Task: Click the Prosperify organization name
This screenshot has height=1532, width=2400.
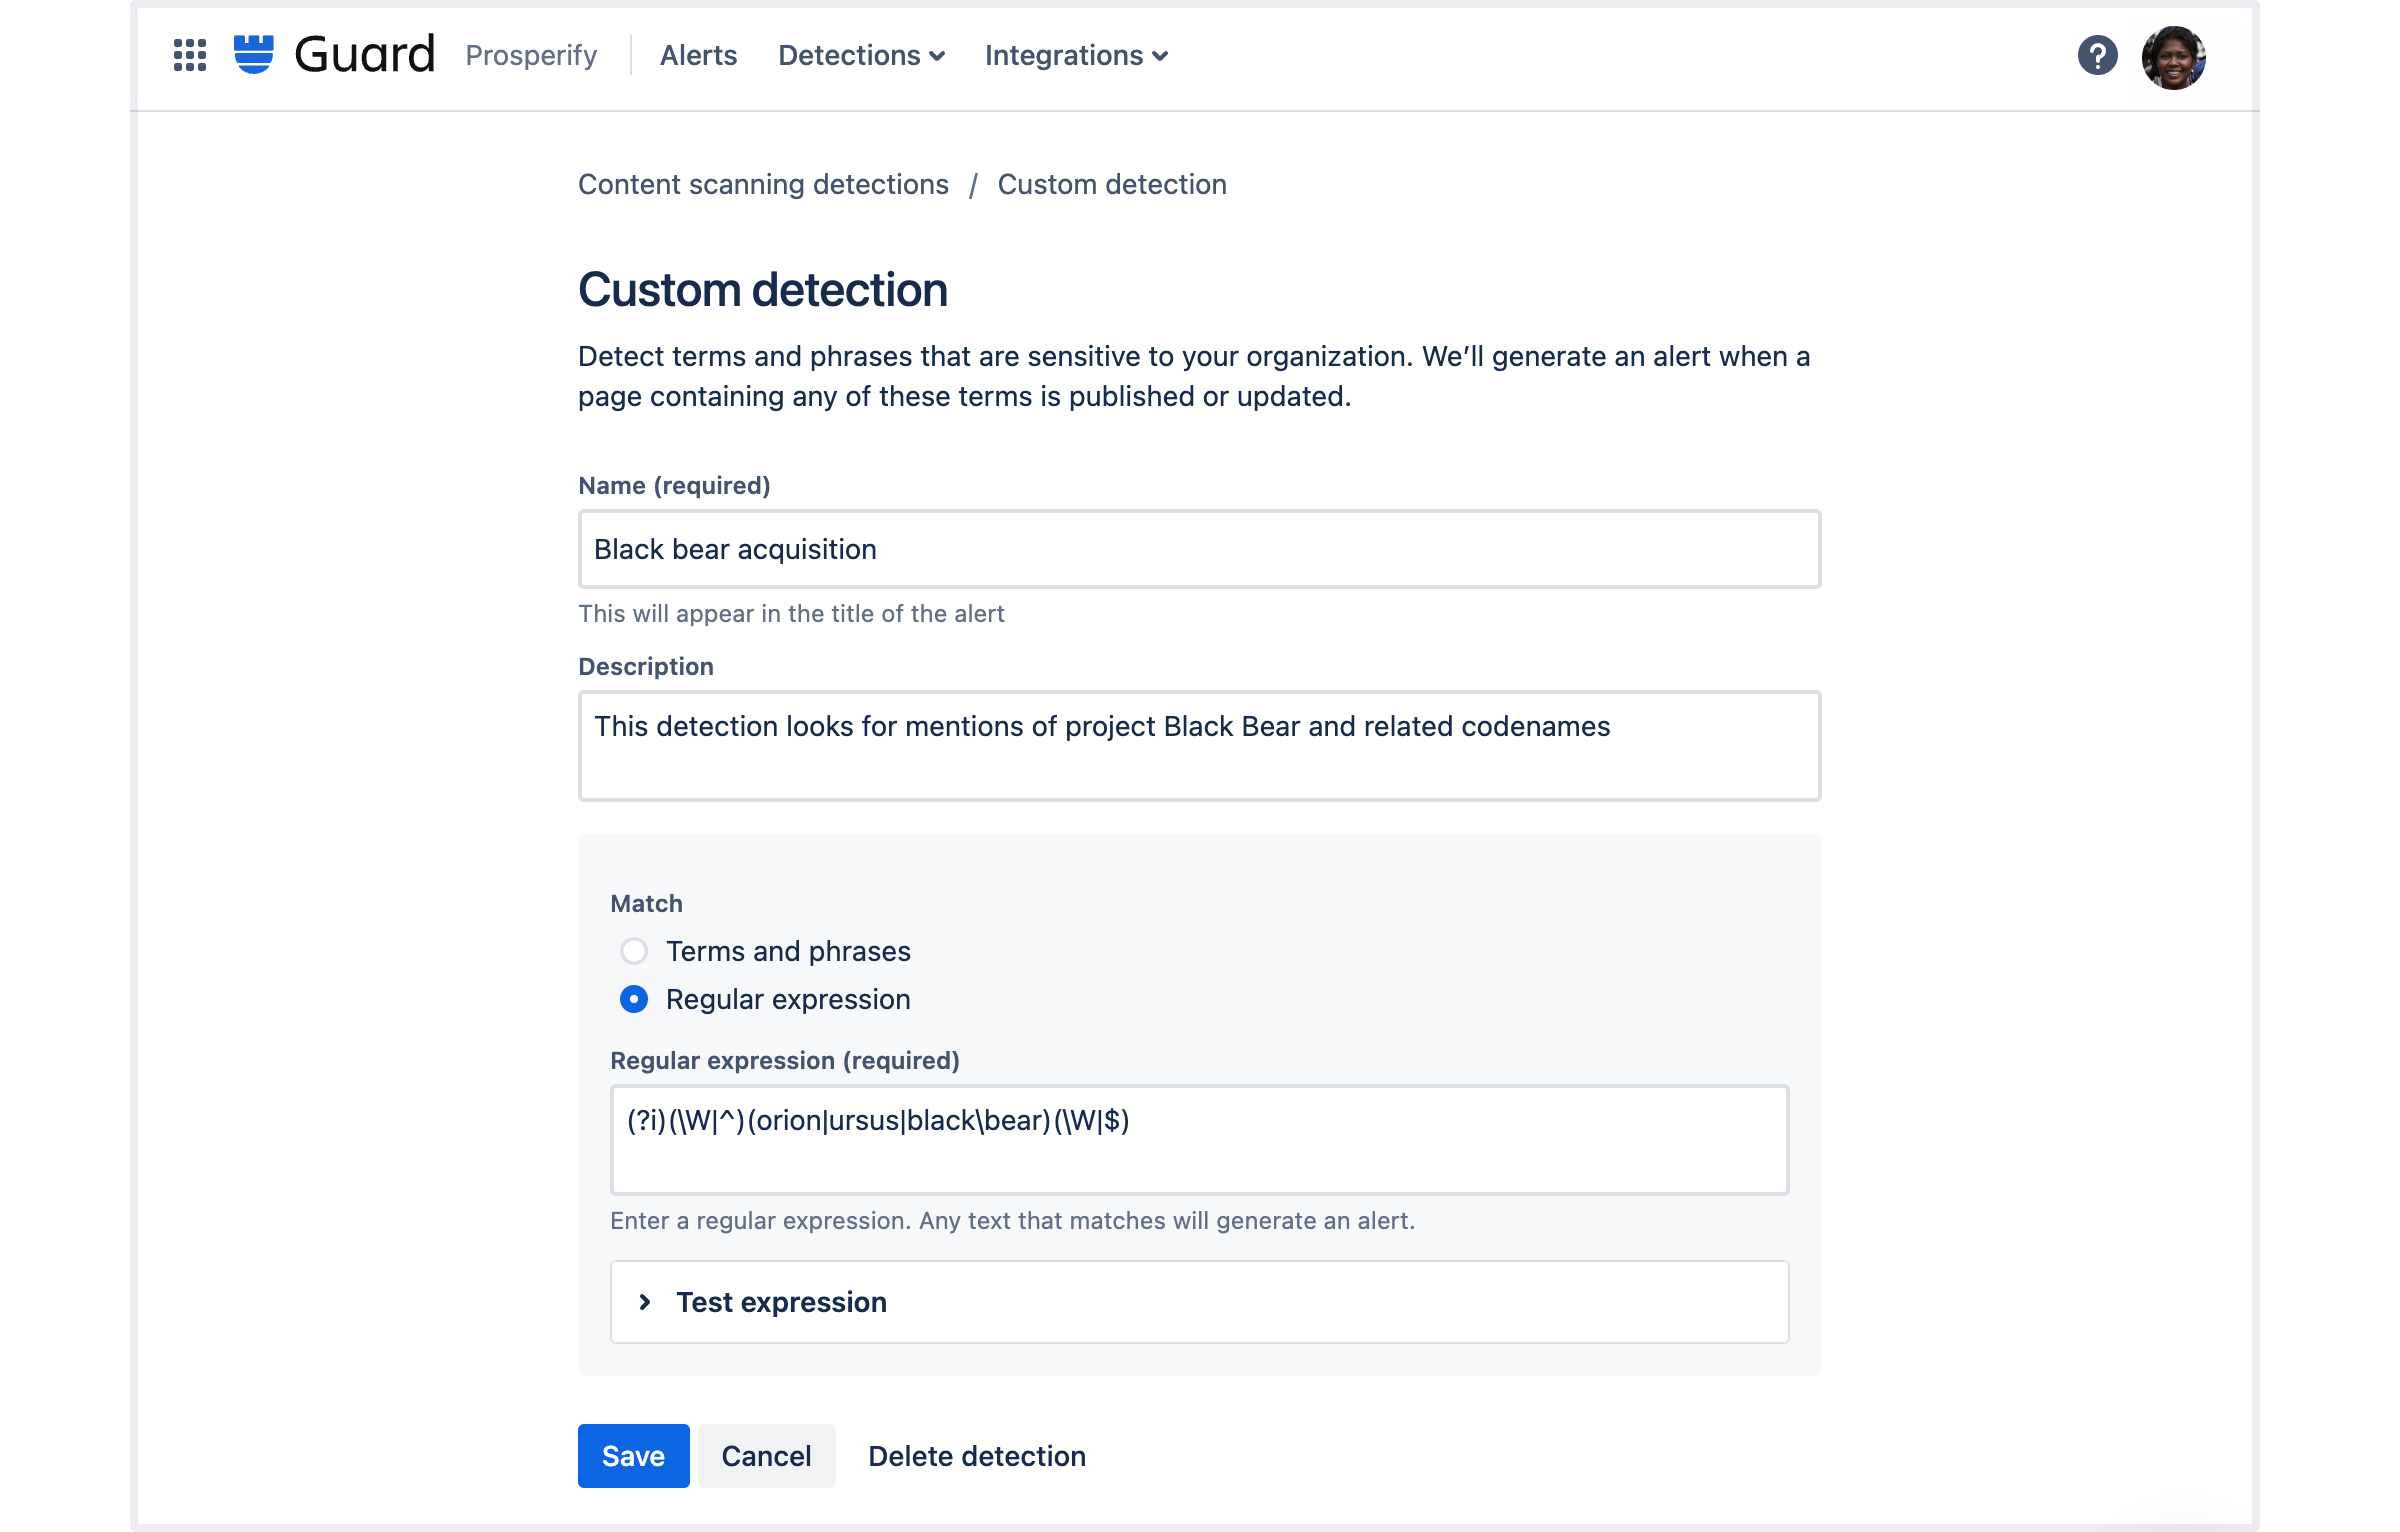Action: point(531,56)
